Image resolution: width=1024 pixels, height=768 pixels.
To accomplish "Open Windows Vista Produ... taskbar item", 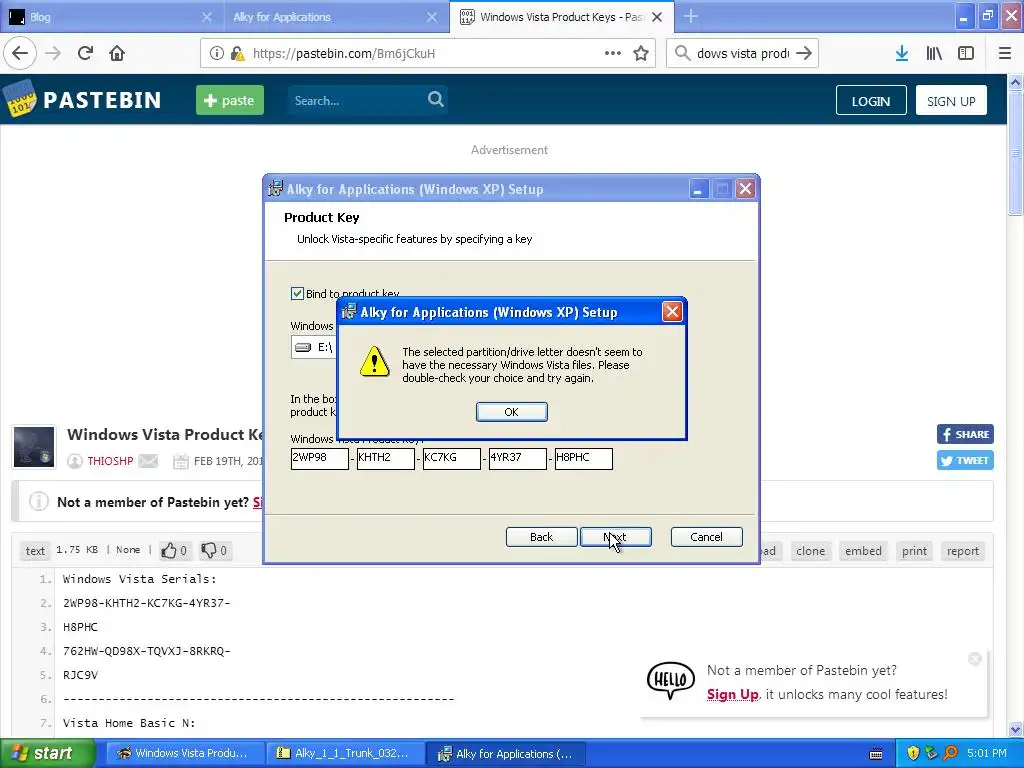I will 185,754.
